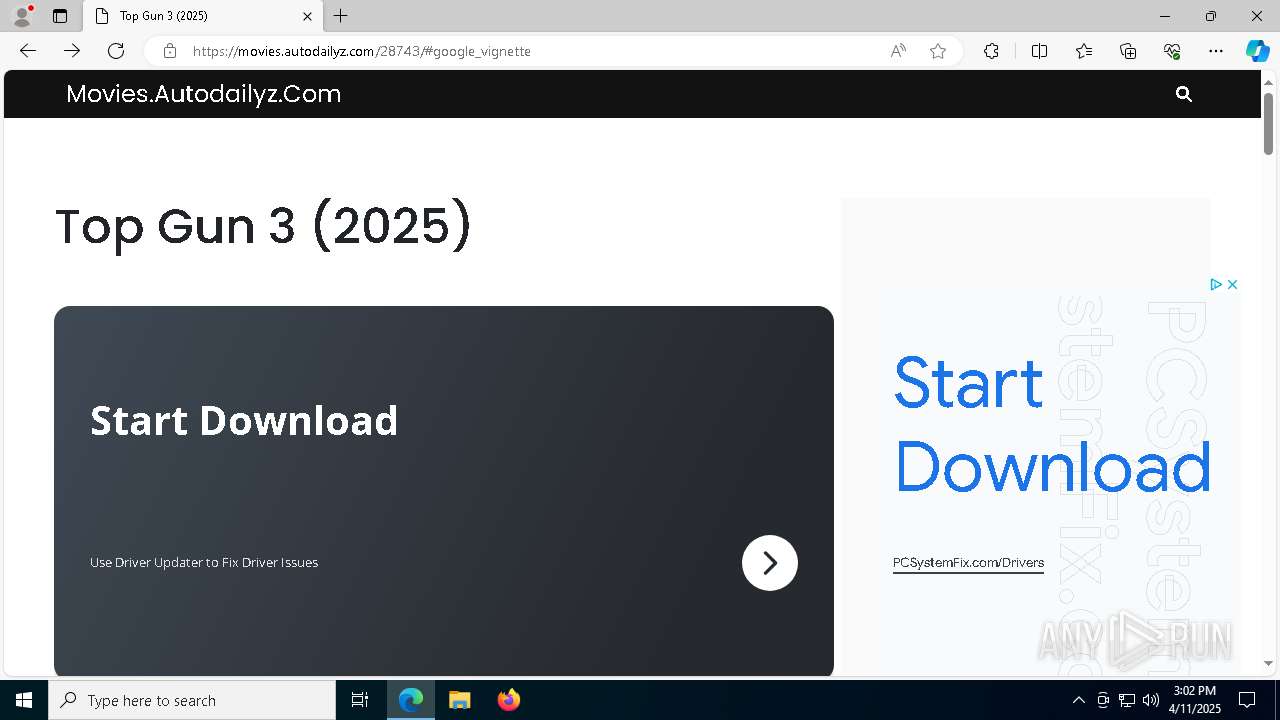
Task: Open the Windows Start menu
Action: (x=24, y=700)
